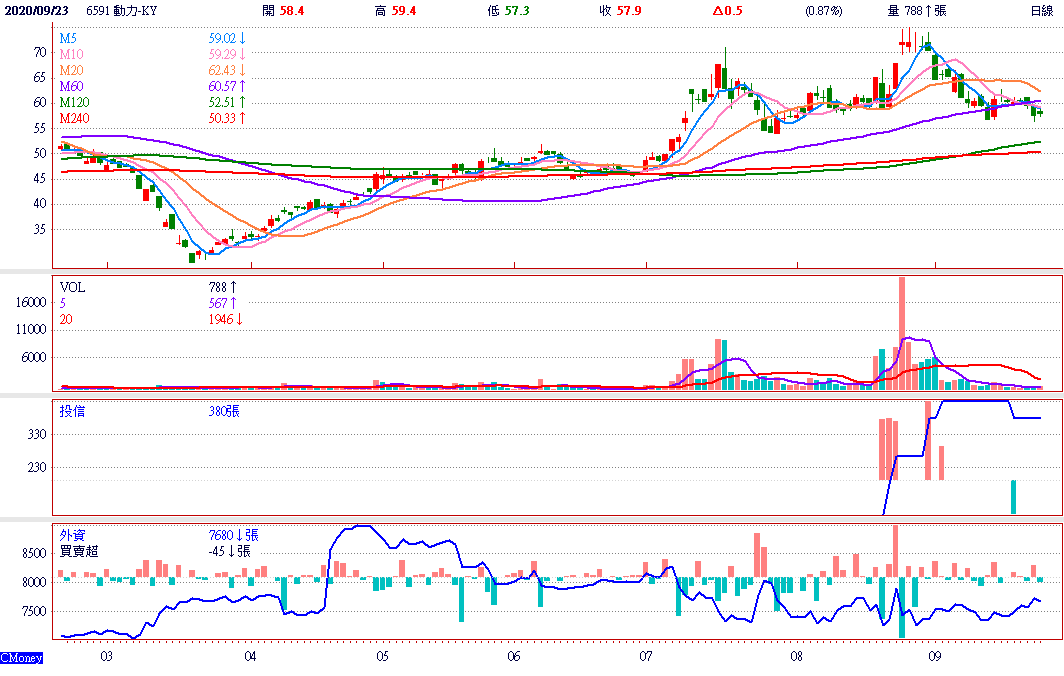
Task: Select the M5 moving average legend
Action: click(x=68, y=38)
